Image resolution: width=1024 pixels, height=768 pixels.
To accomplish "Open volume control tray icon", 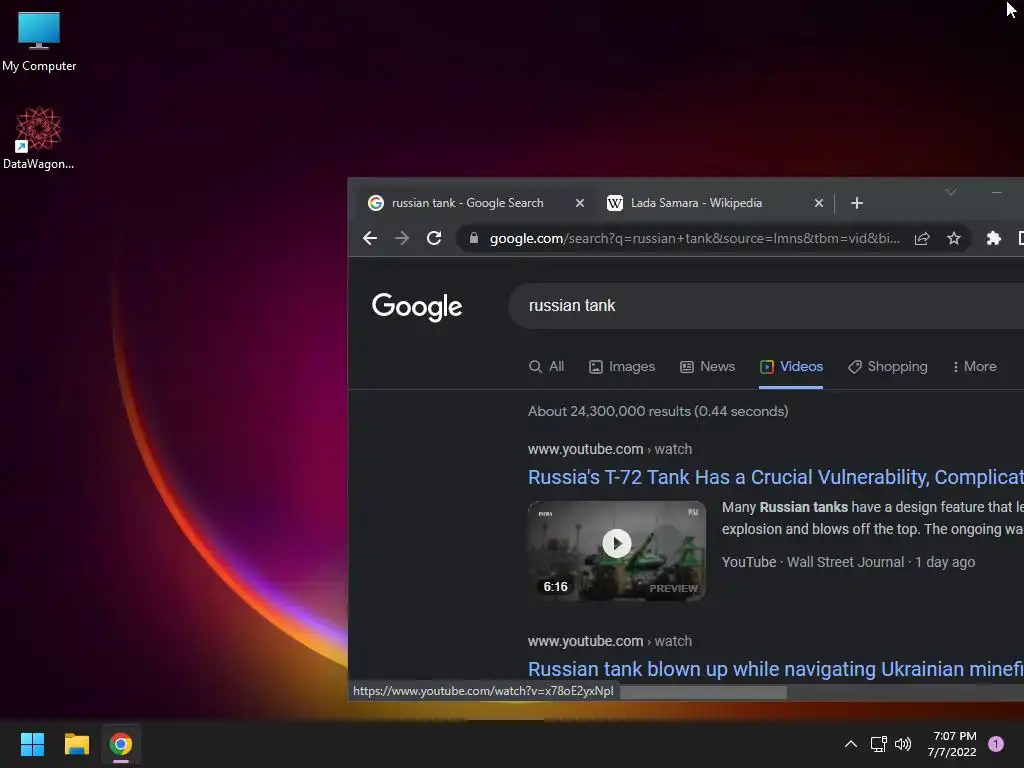I will pos(903,744).
